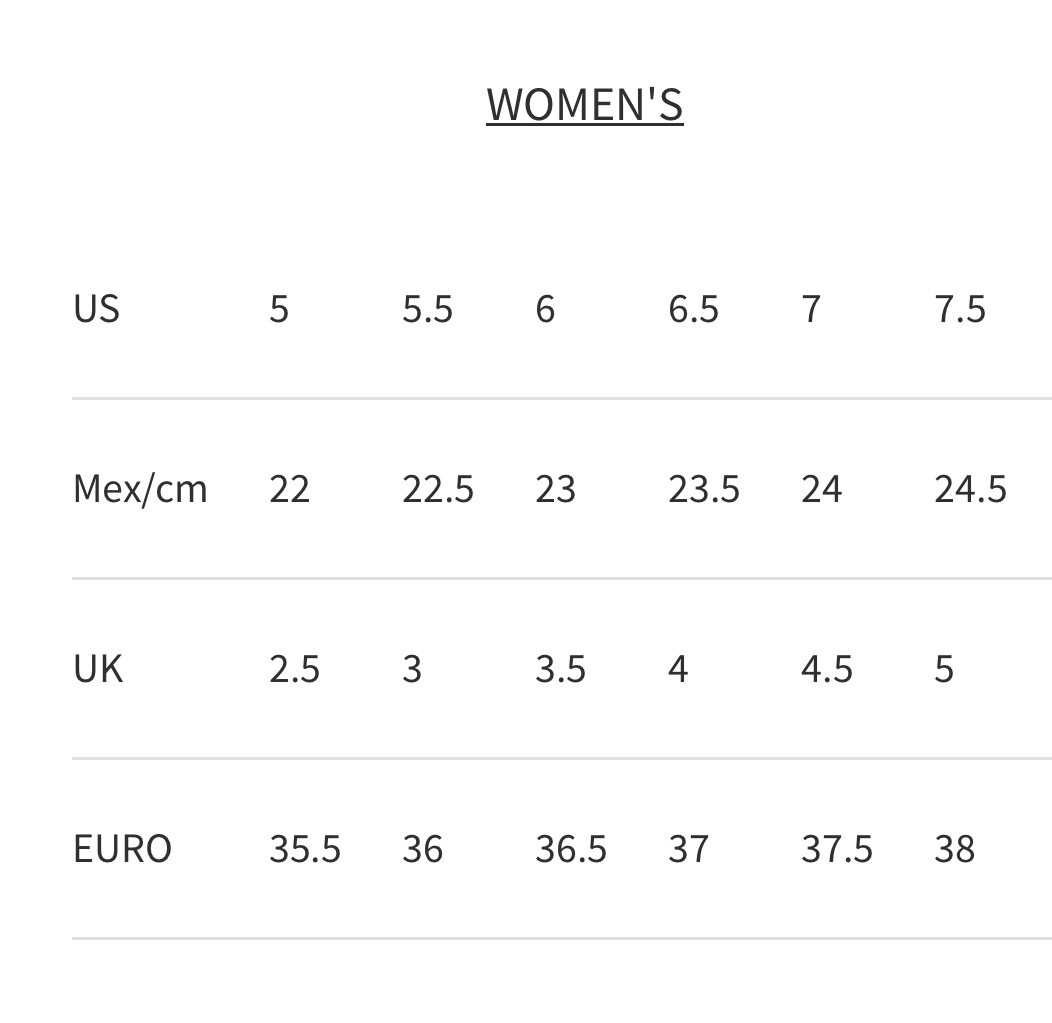The height and width of the screenshot is (1023, 1052).
Task: Click UK size 4.5 cell
Action: coord(827,669)
